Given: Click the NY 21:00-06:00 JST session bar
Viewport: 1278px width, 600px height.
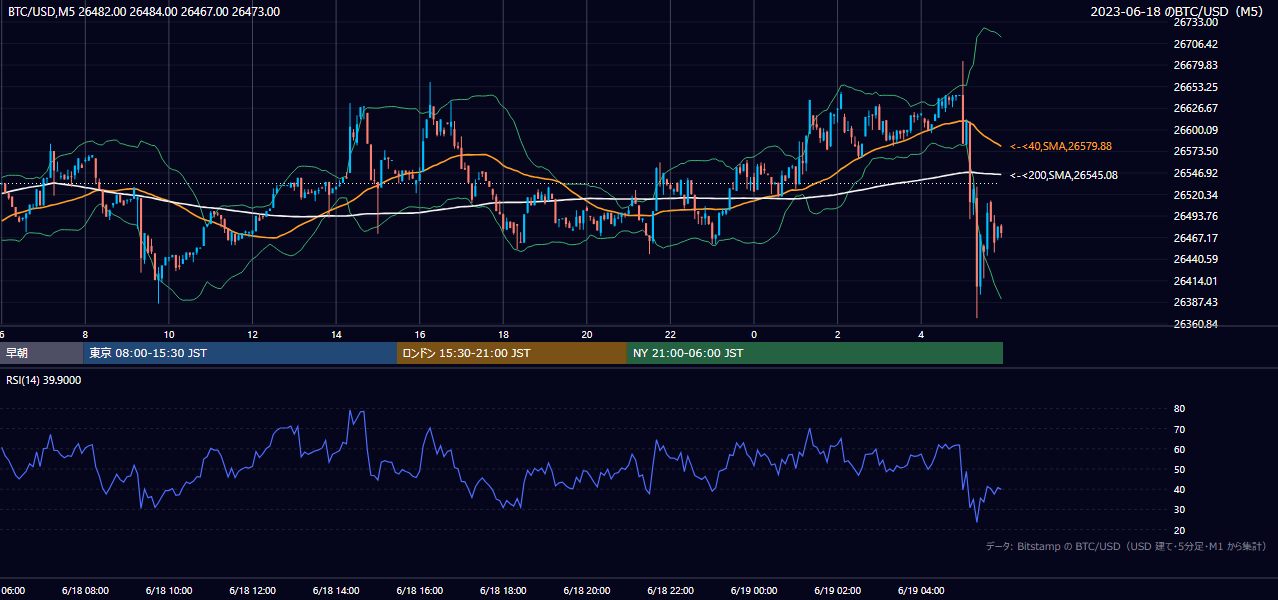Looking at the screenshot, I should [x=815, y=353].
